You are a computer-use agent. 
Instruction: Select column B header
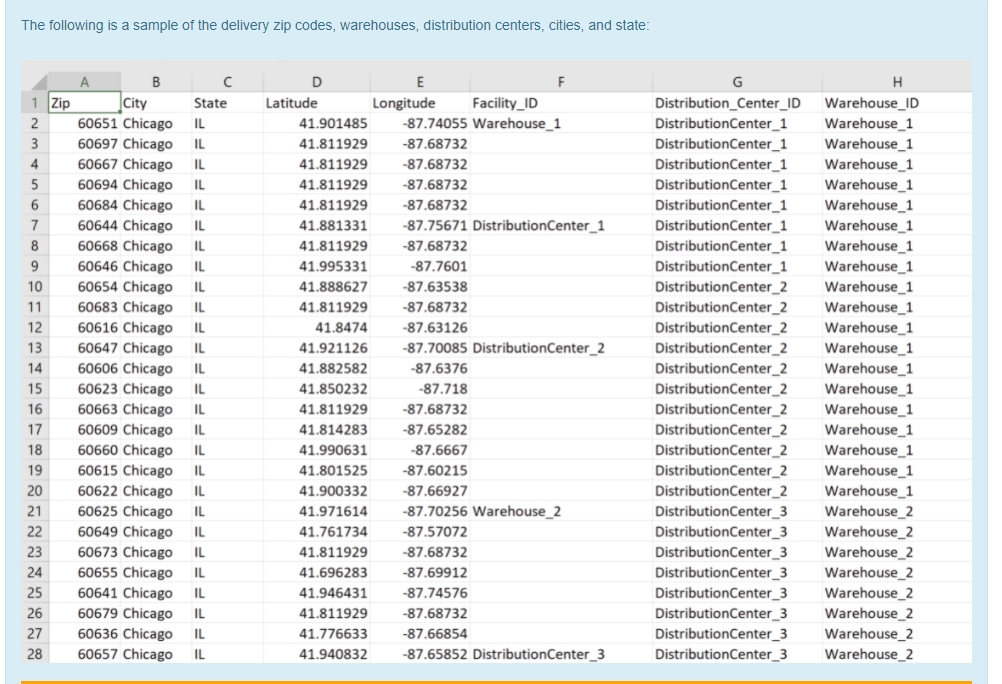[x=156, y=82]
